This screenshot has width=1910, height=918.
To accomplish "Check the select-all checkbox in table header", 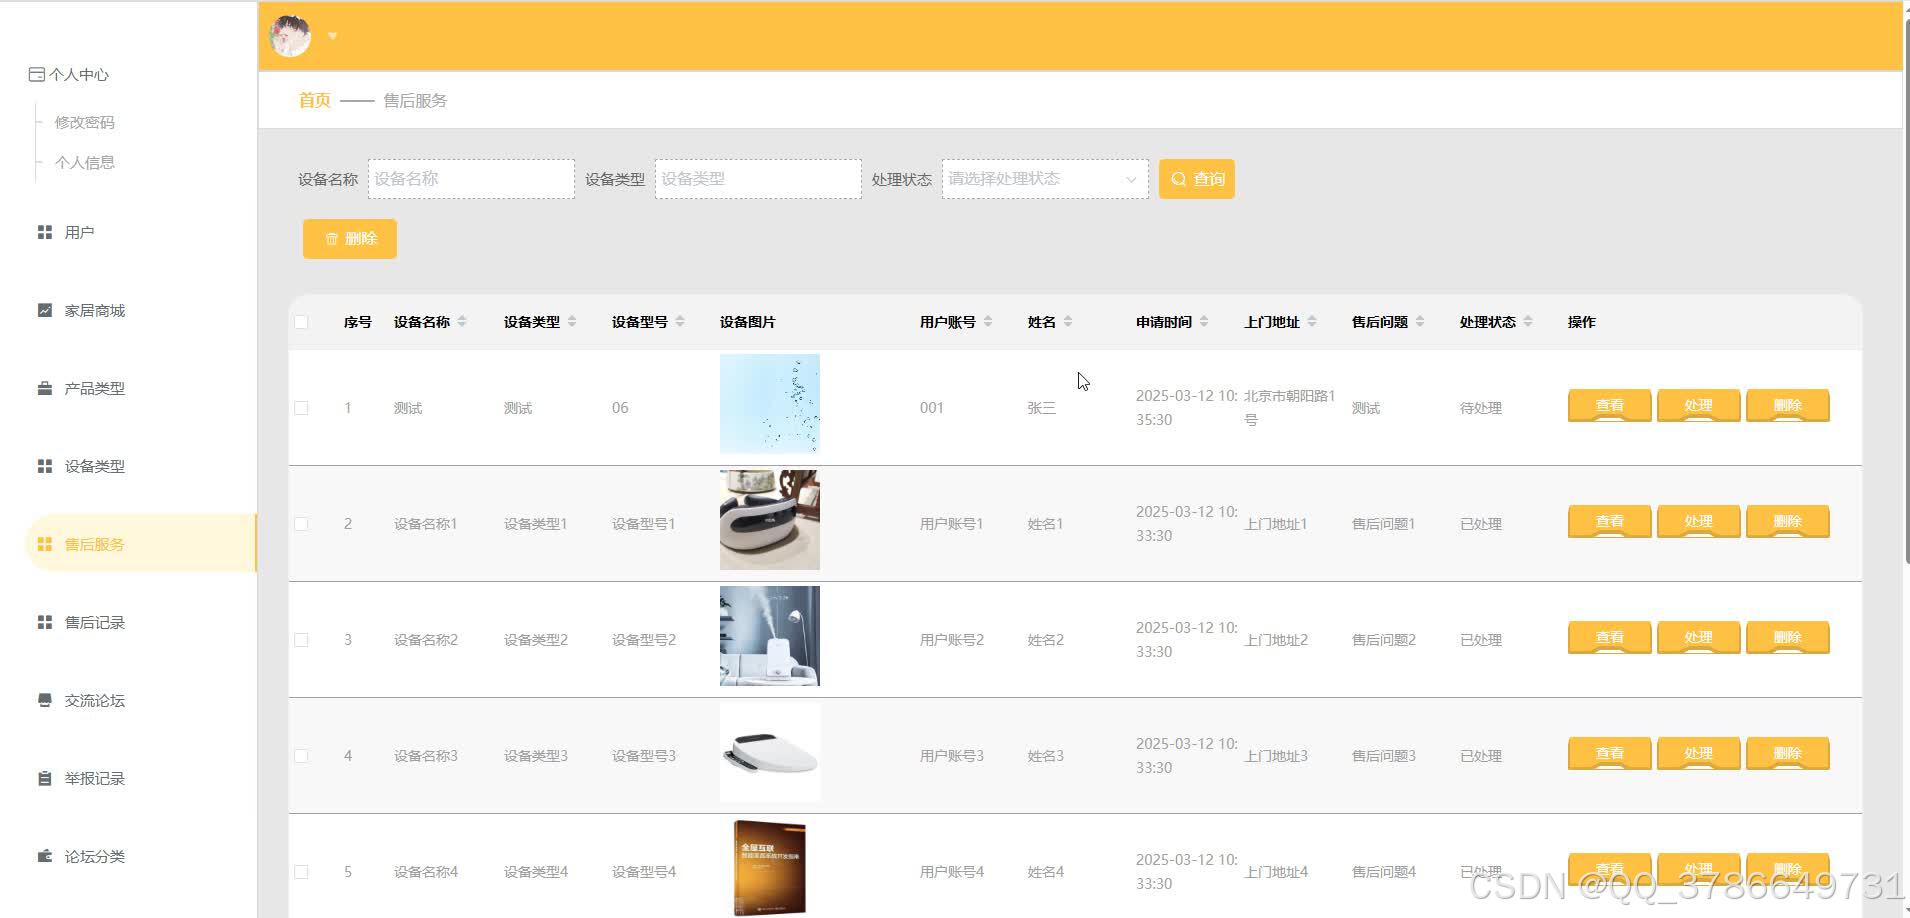I will click(x=302, y=321).
